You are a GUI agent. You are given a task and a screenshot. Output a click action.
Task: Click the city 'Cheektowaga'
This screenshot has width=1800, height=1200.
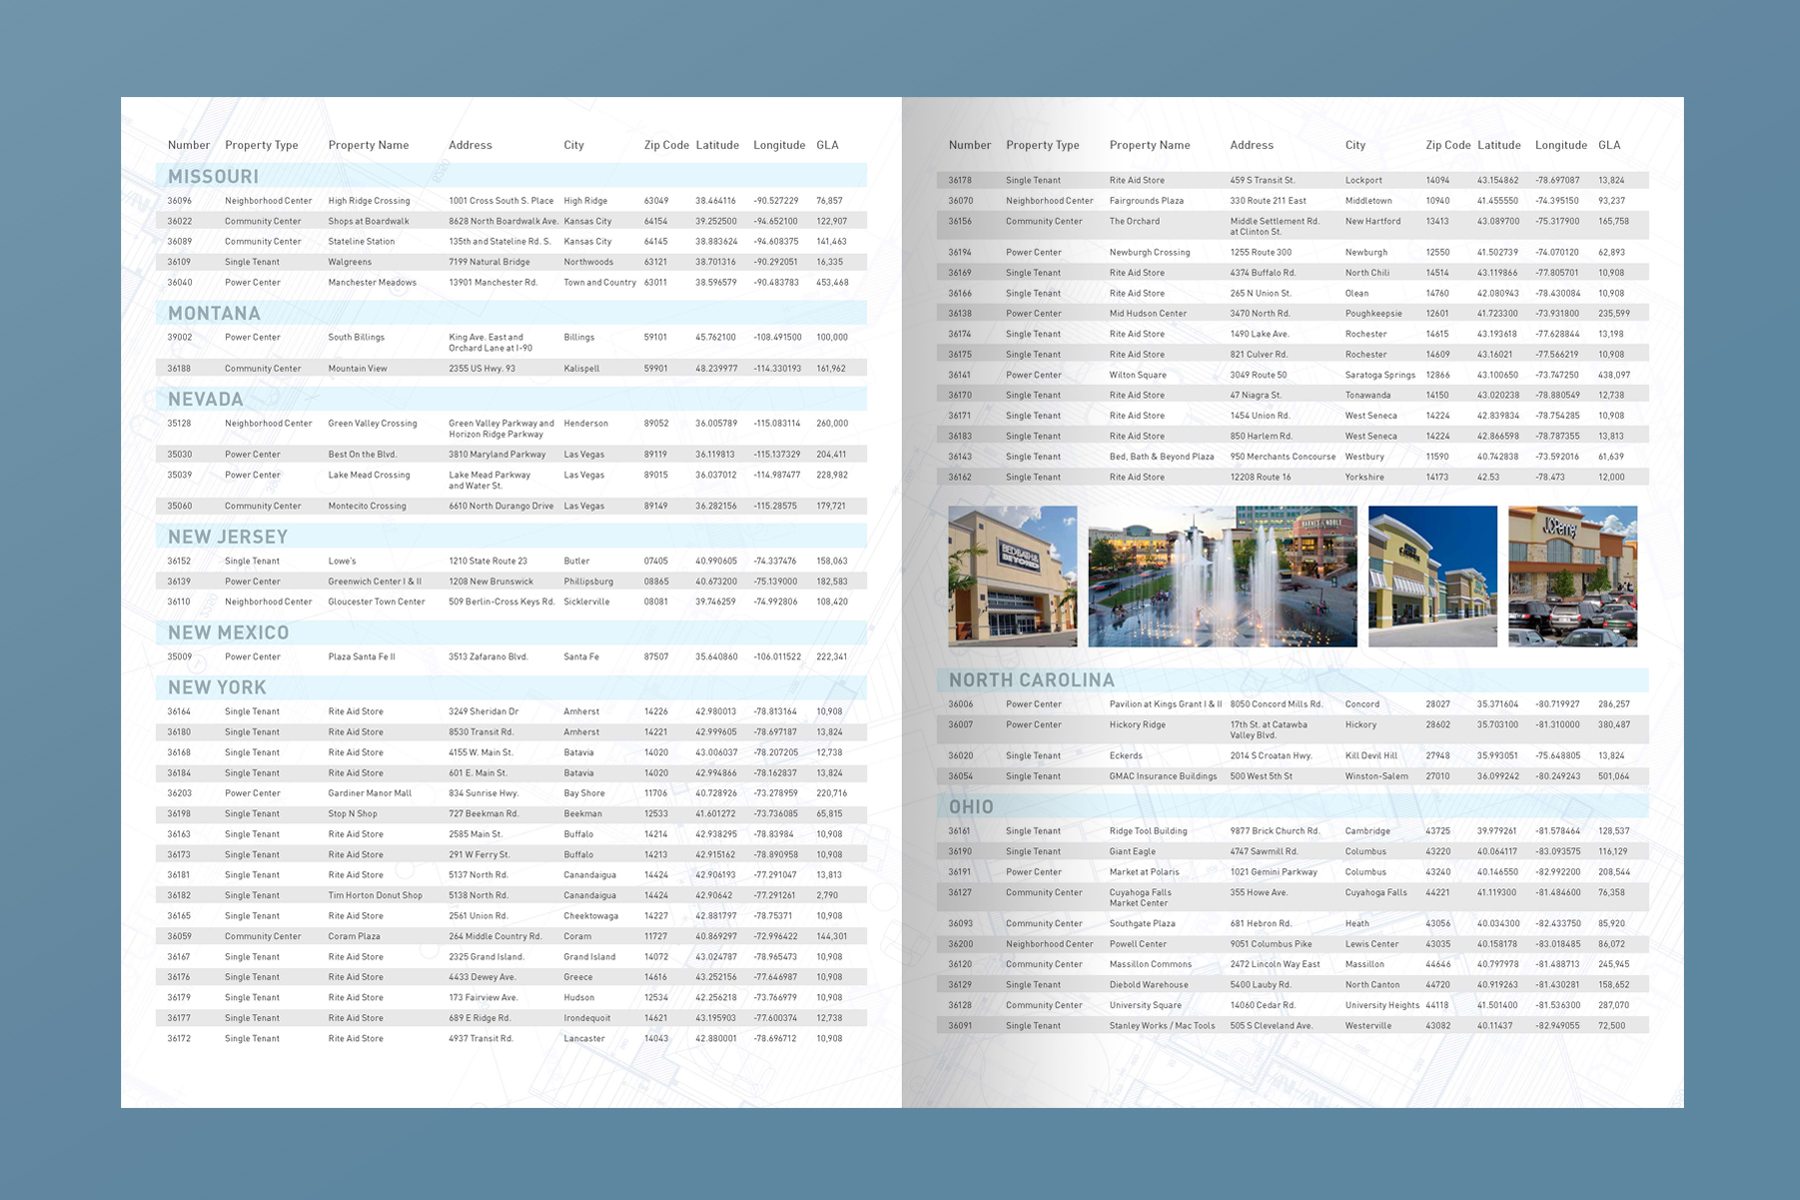pyautogui.click(x=590, y=916)
